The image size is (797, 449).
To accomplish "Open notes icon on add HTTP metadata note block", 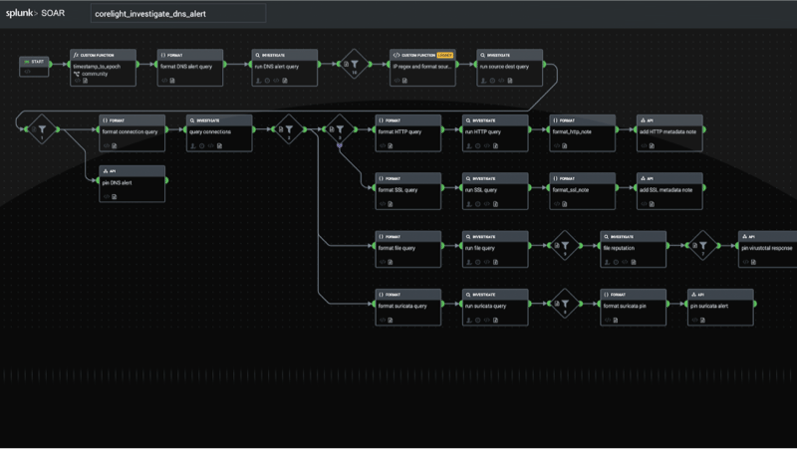I will click(x=652, y=146).
